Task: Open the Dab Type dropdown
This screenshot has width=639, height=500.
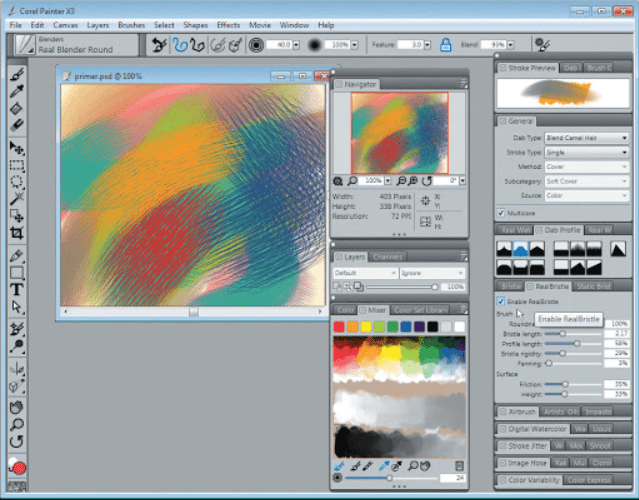Action: 584,138
